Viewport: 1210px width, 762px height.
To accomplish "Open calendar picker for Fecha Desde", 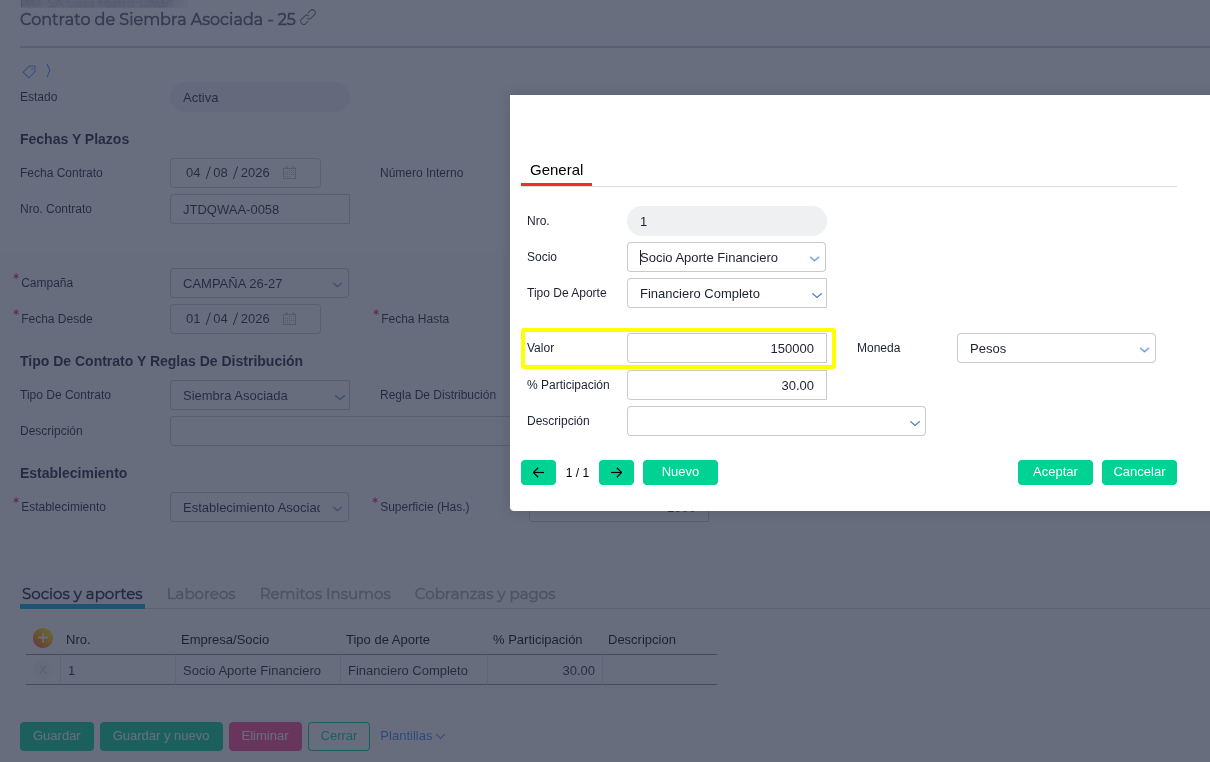I will click(x=289, y=319).
